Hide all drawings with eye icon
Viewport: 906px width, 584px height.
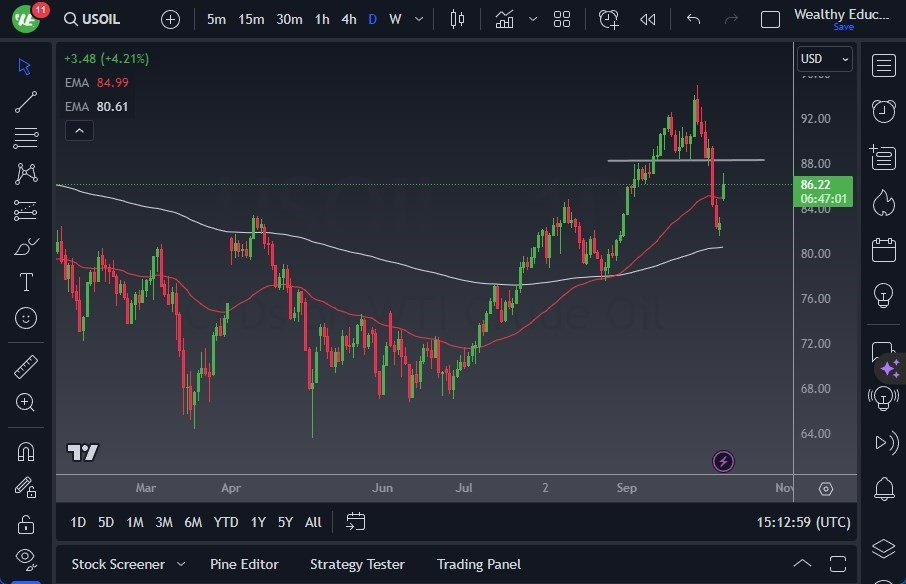click(x=26, y=557)
